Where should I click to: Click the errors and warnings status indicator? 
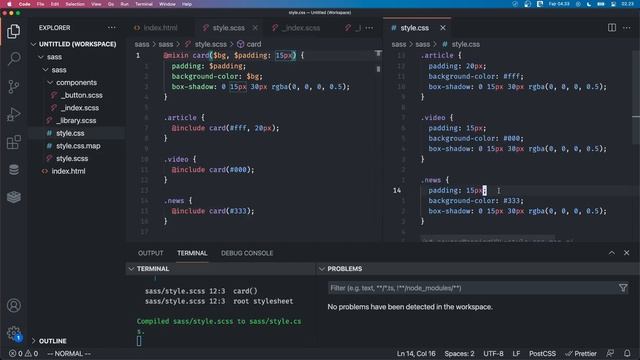[x=24, y=353]
